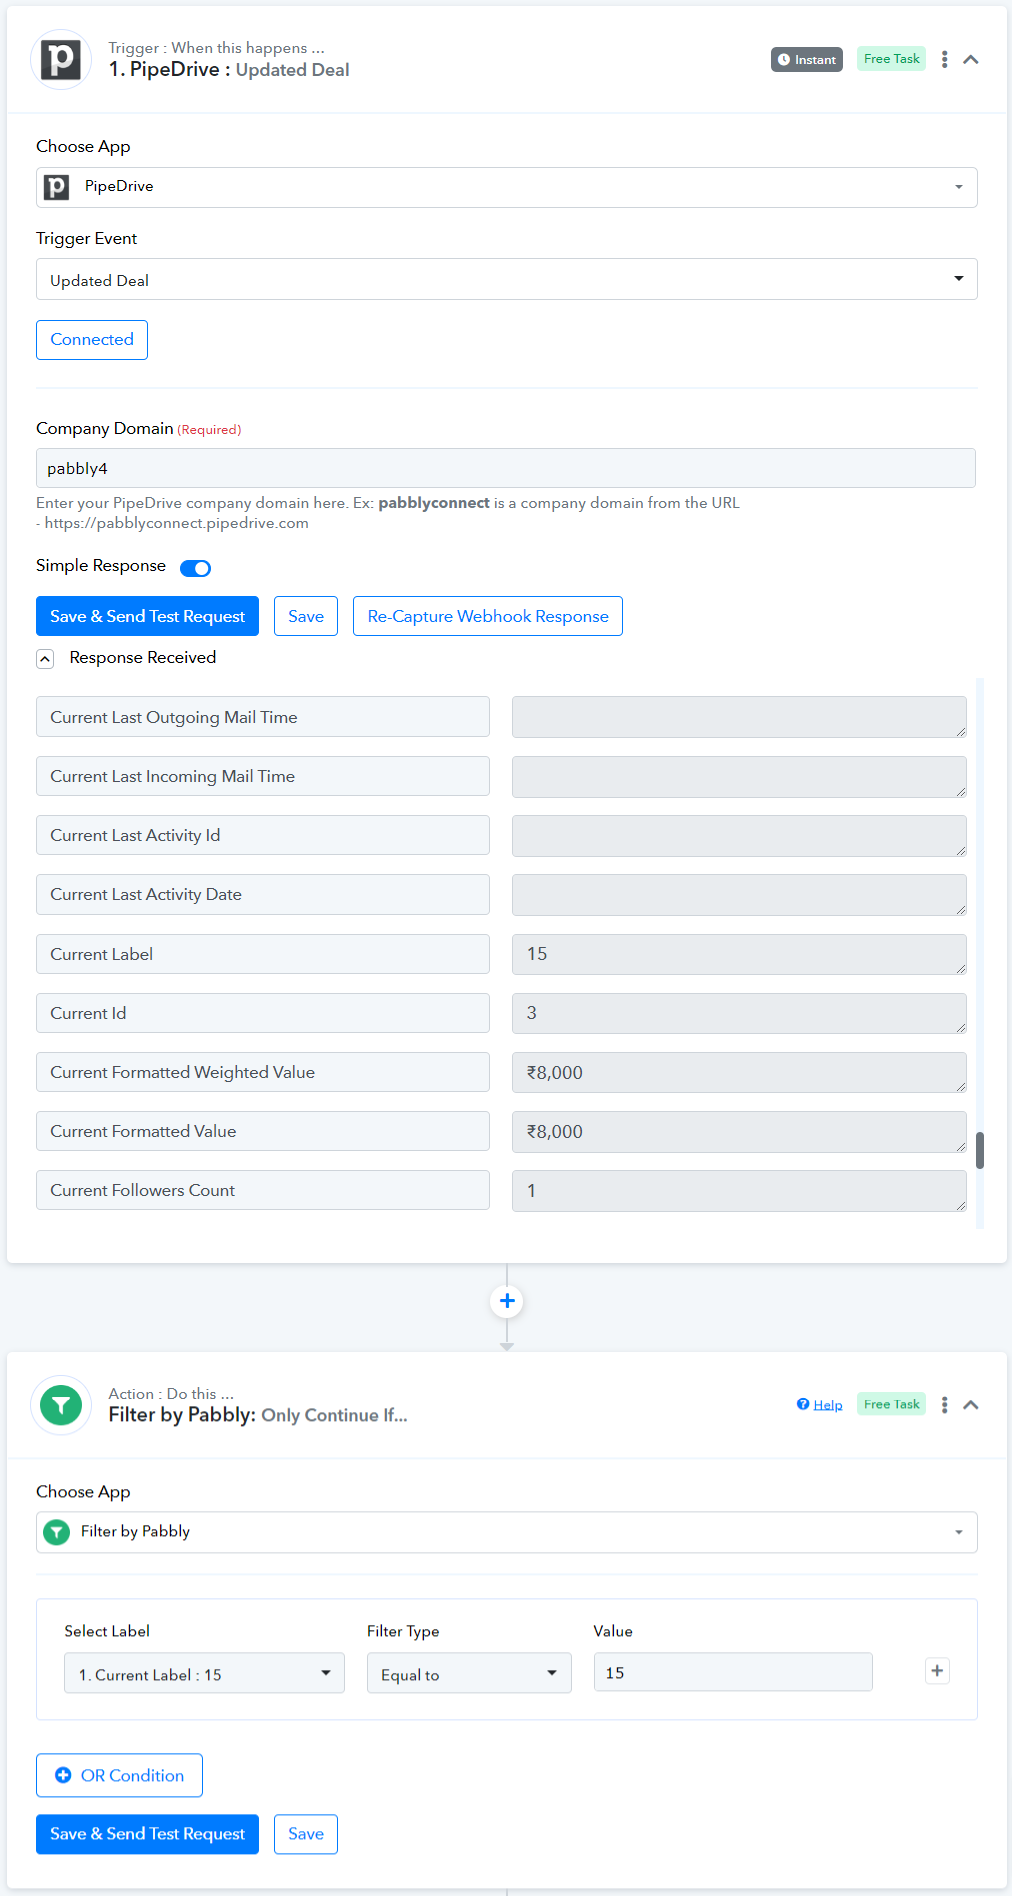Select the Current Last Activity Id field
The height and width of the screenshot is (1896, 1012).
click(x=263, y=835)
